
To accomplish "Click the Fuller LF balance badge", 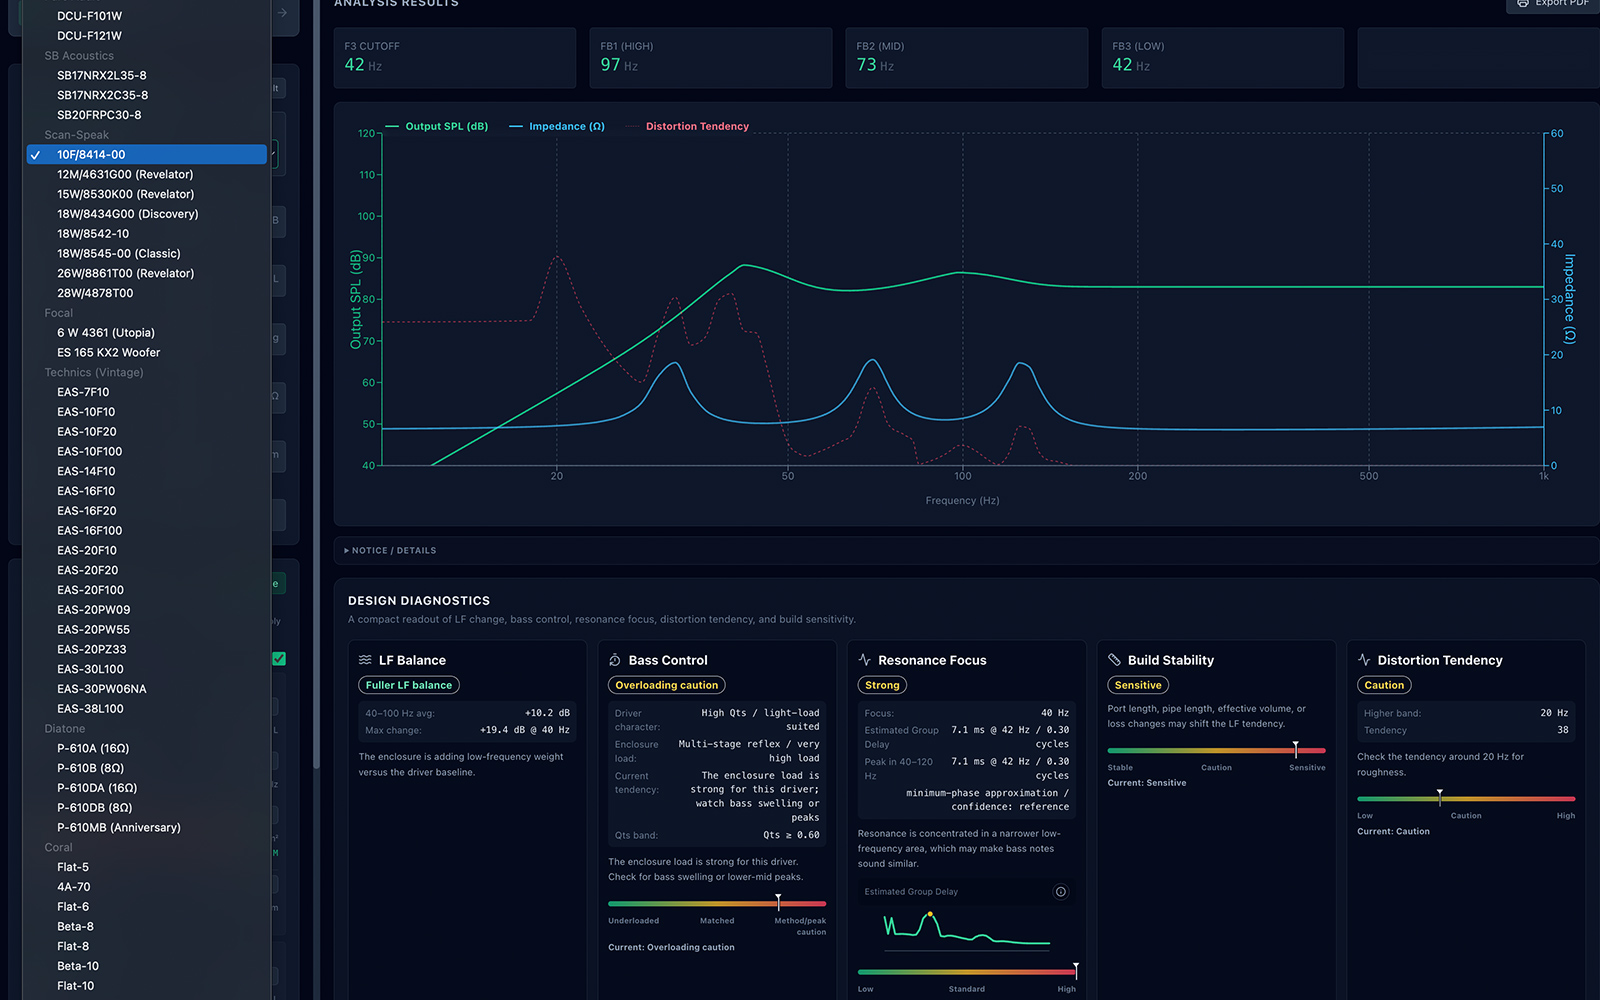I will click(x=409, y=685).
